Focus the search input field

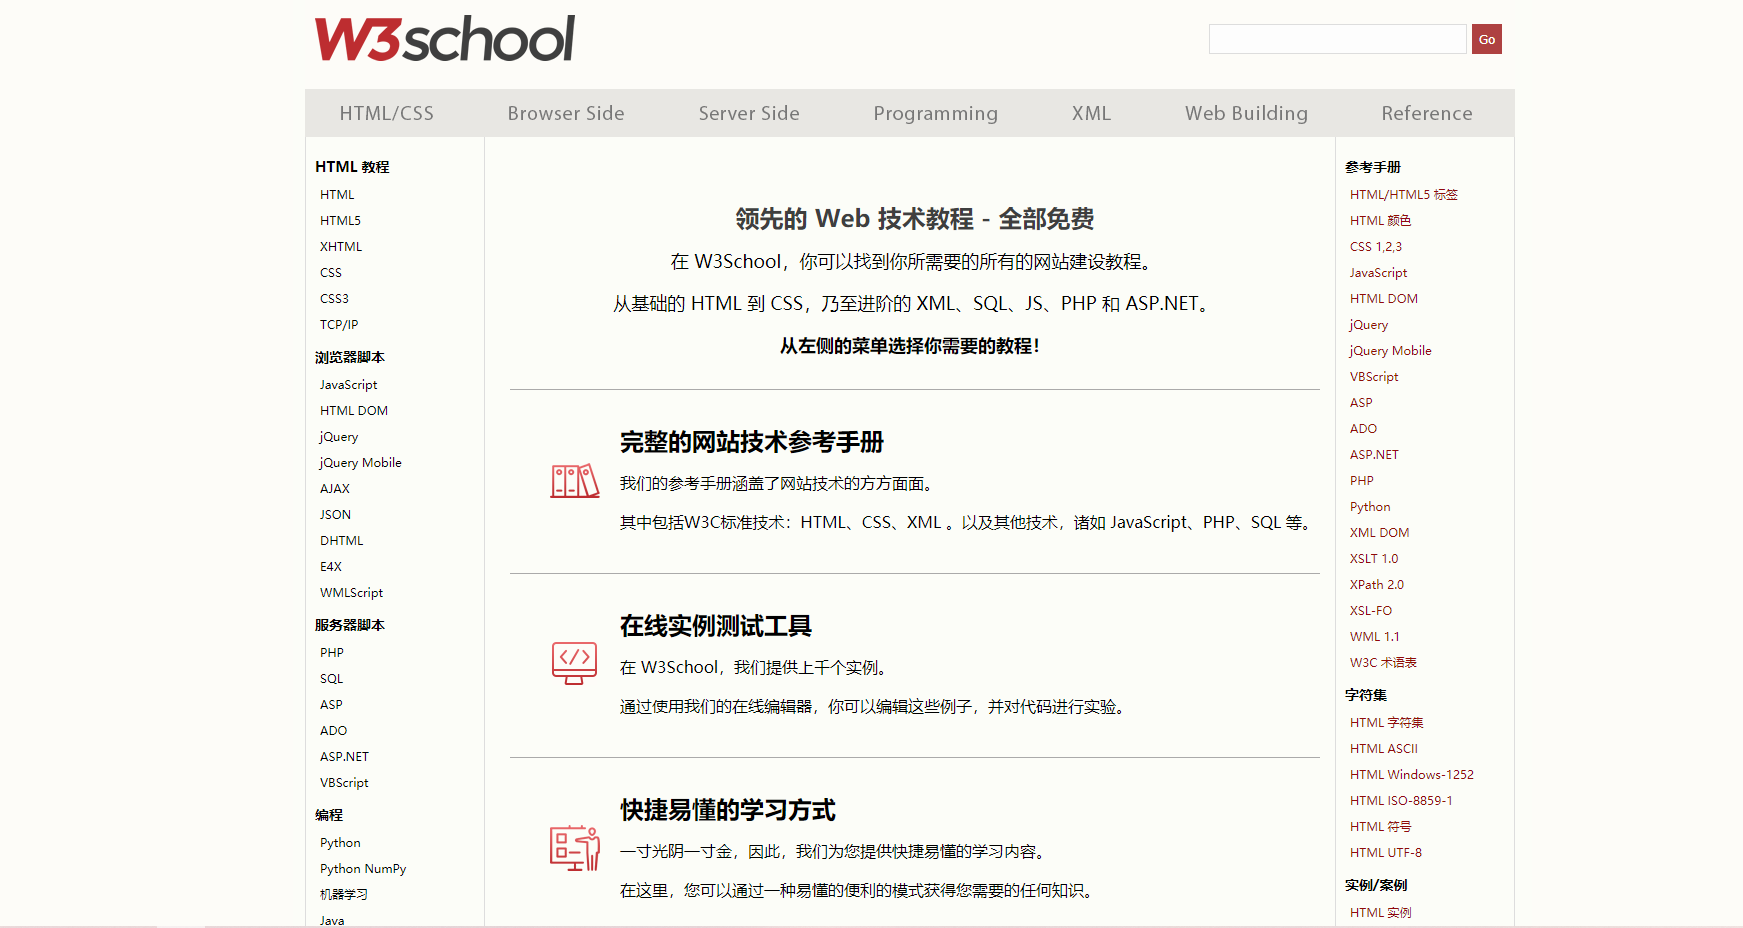click(x=1338, y=39)
